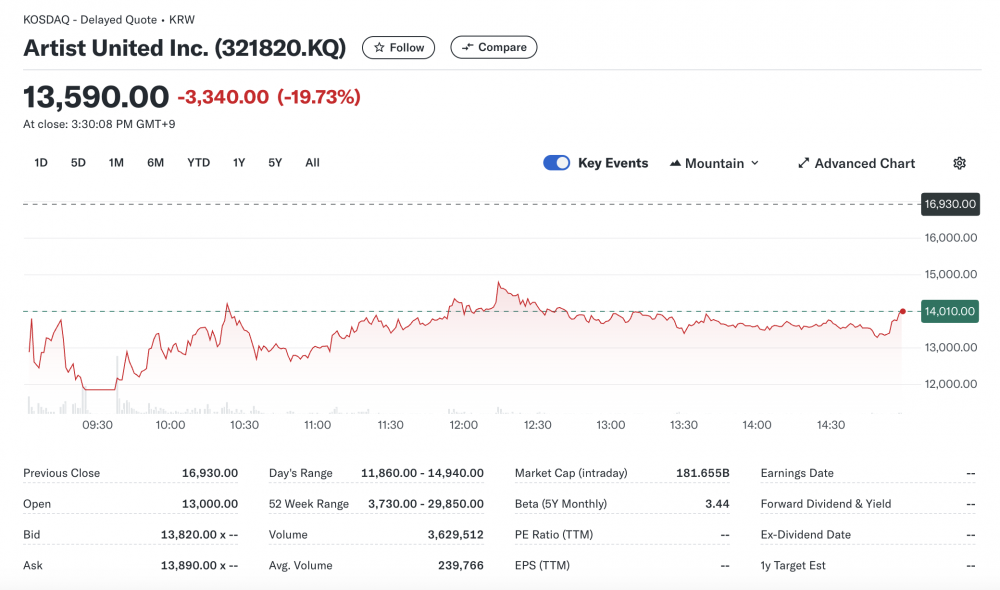Click the PE Ratio (TTM) label
The width and height of the screenshot is (1000, 590).
click(554, 535)
